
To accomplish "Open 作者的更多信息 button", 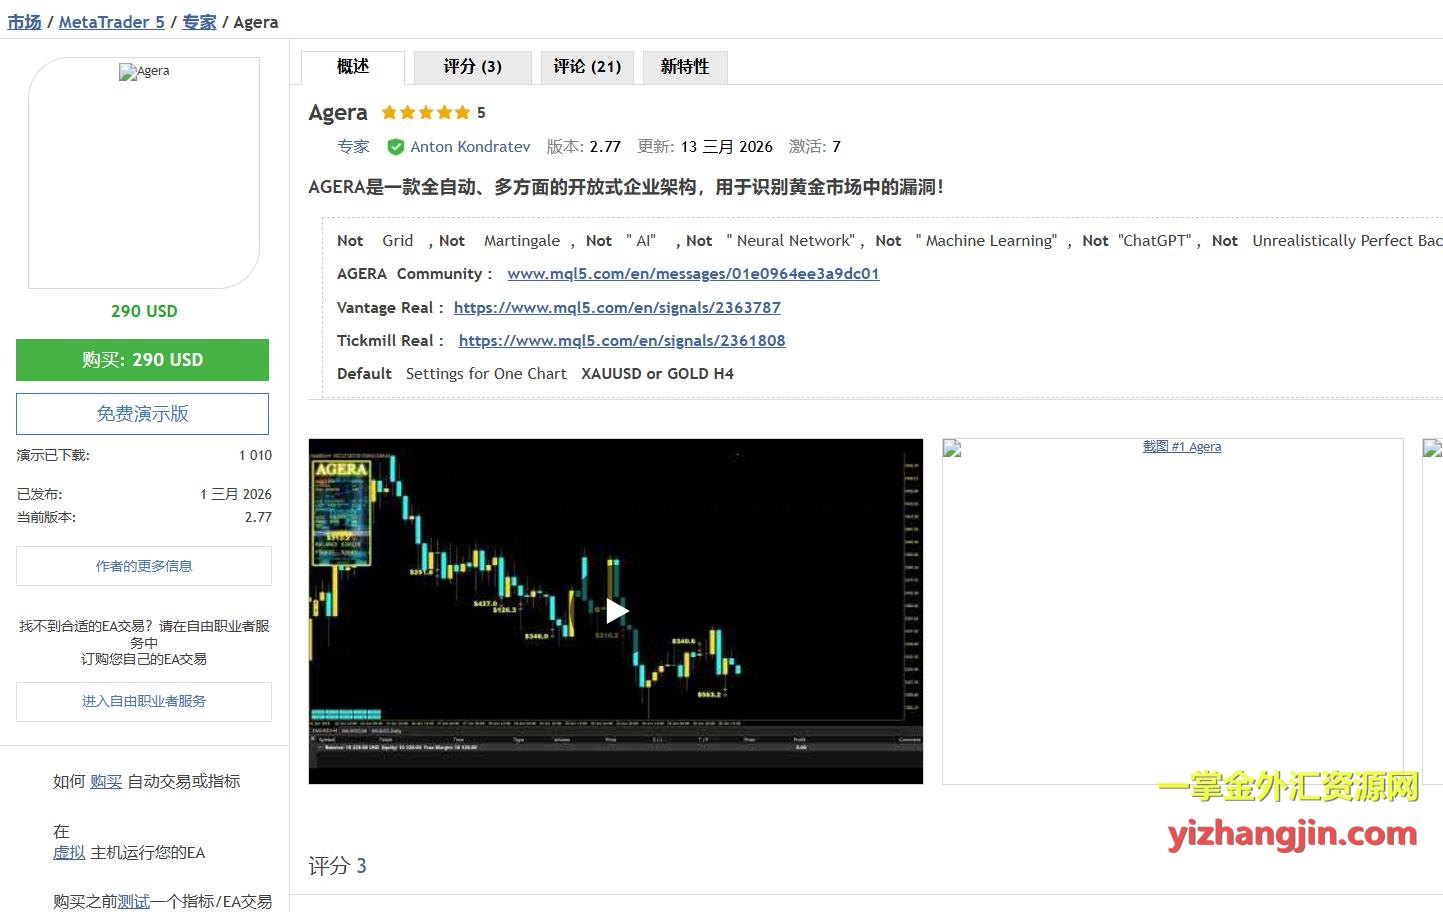I will click(x=143, y=566).
